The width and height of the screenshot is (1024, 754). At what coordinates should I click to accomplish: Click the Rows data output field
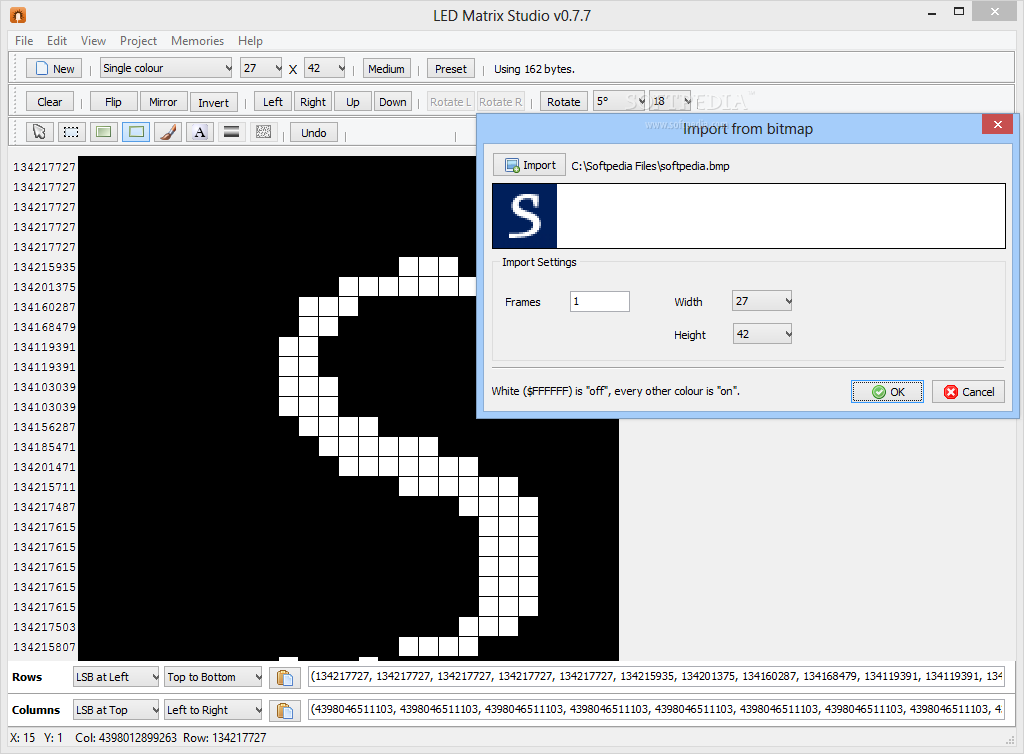click(656, 677)
